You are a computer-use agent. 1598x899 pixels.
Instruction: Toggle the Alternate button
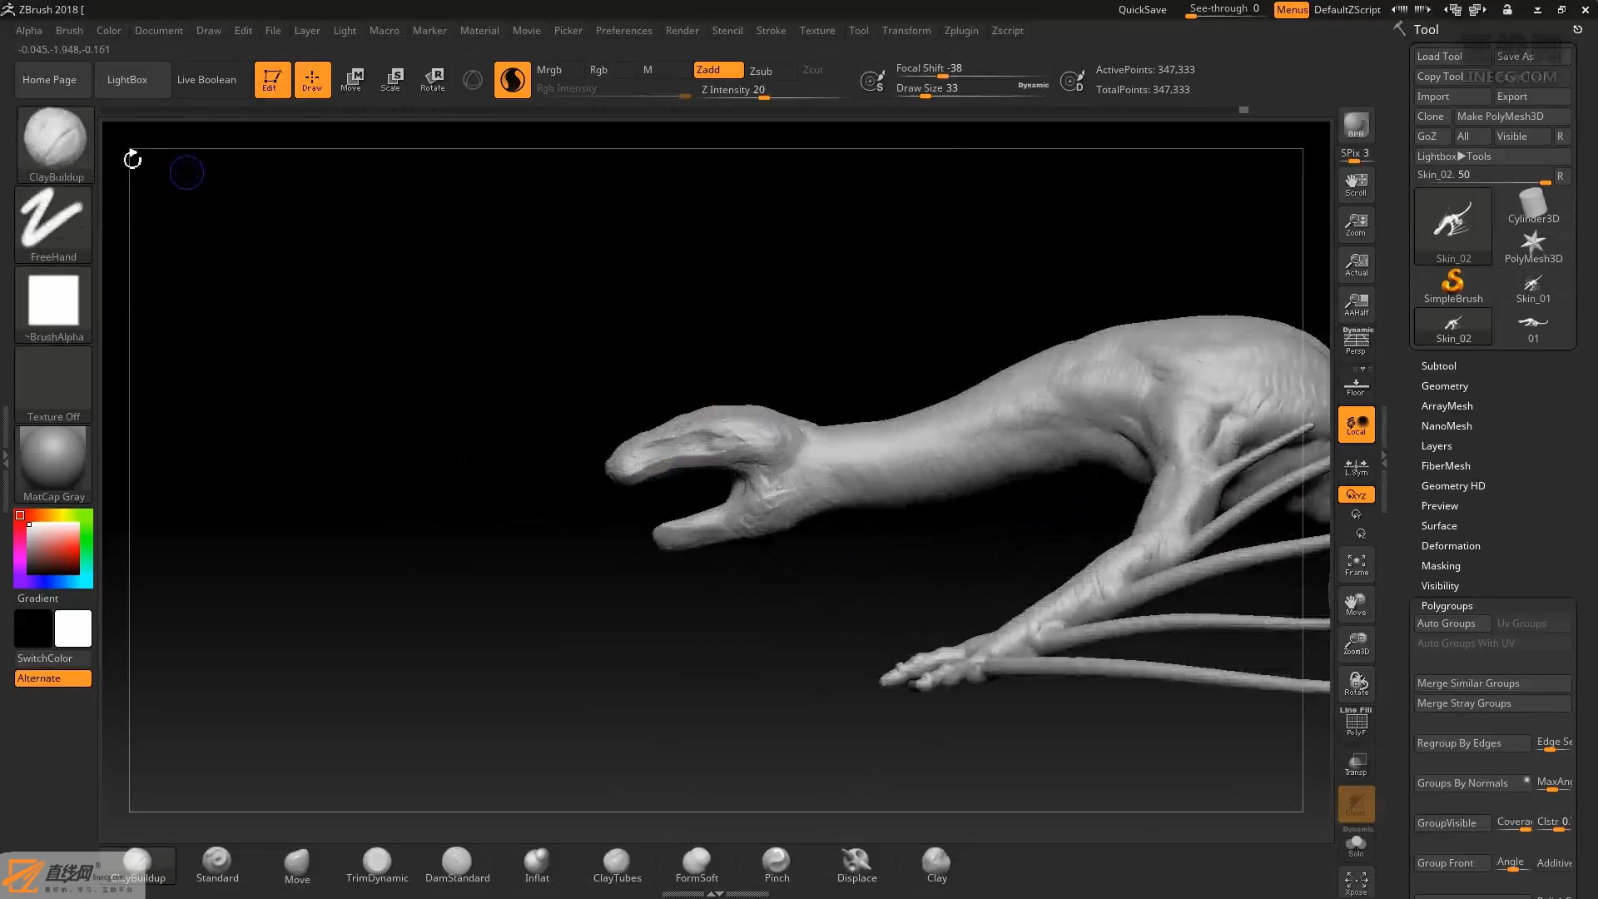[53, 678]
